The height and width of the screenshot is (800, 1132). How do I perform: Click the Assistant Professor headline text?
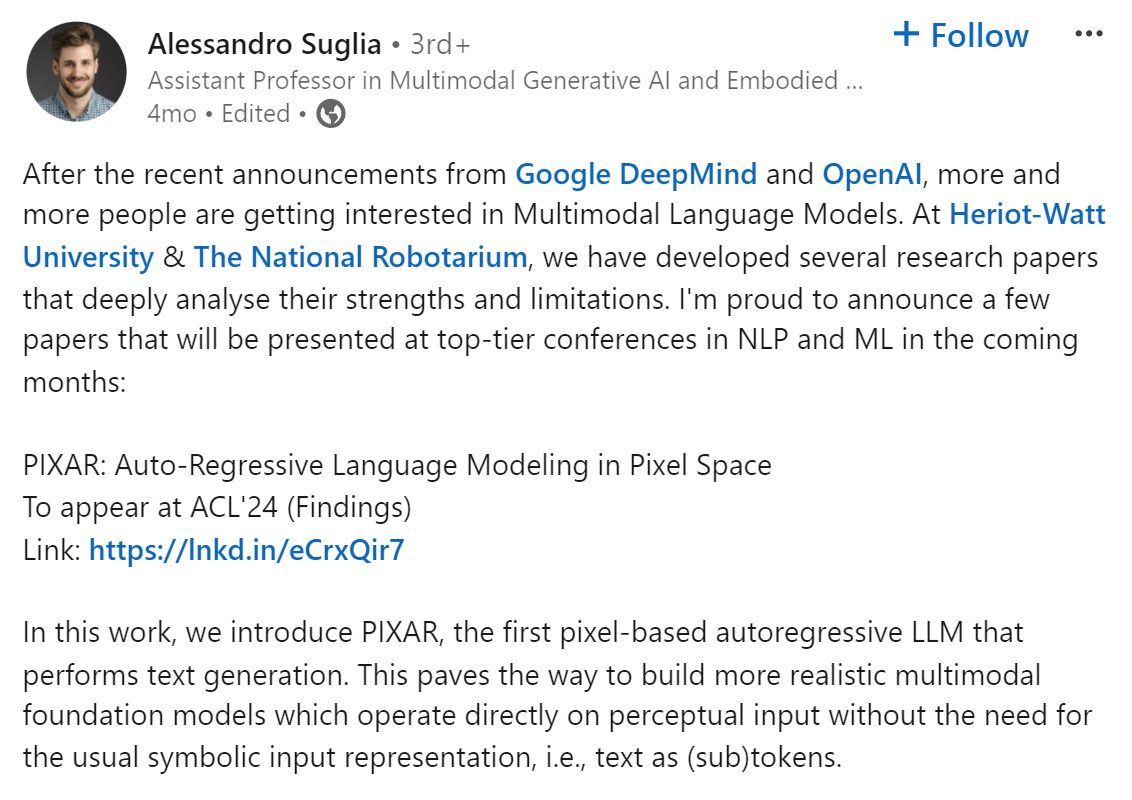[504, 81]
